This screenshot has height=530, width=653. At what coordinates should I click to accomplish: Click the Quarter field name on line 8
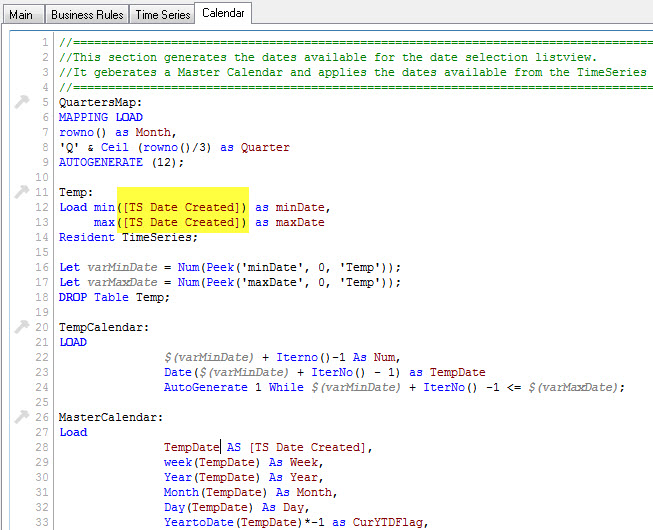click(265, 147)
